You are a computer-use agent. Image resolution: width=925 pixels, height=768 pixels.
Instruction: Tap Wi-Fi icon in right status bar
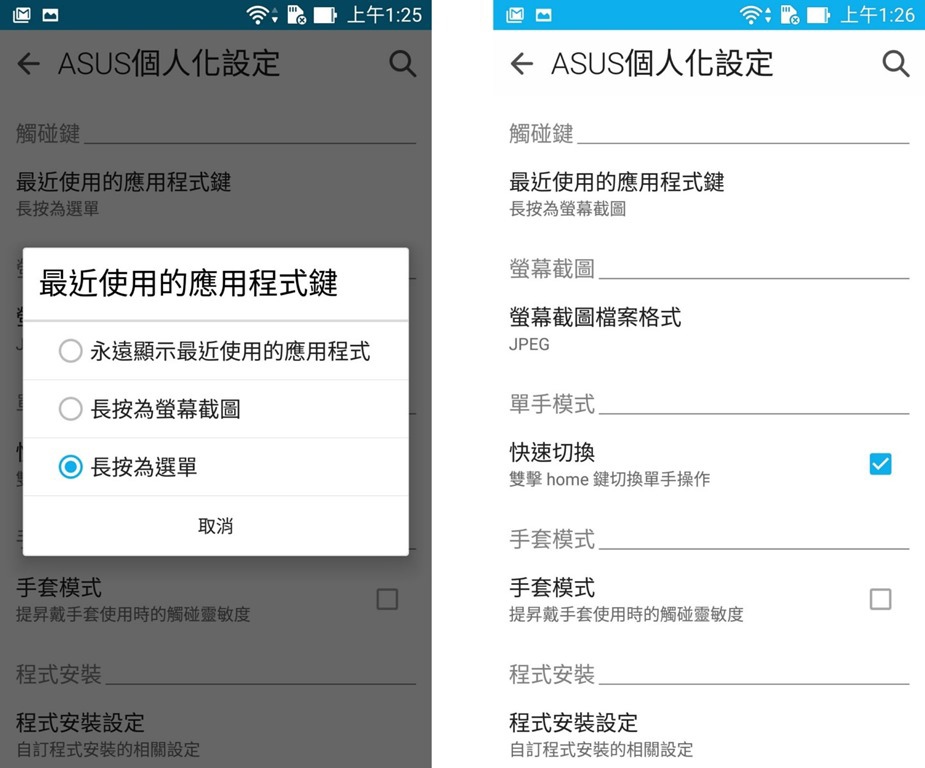752,15
